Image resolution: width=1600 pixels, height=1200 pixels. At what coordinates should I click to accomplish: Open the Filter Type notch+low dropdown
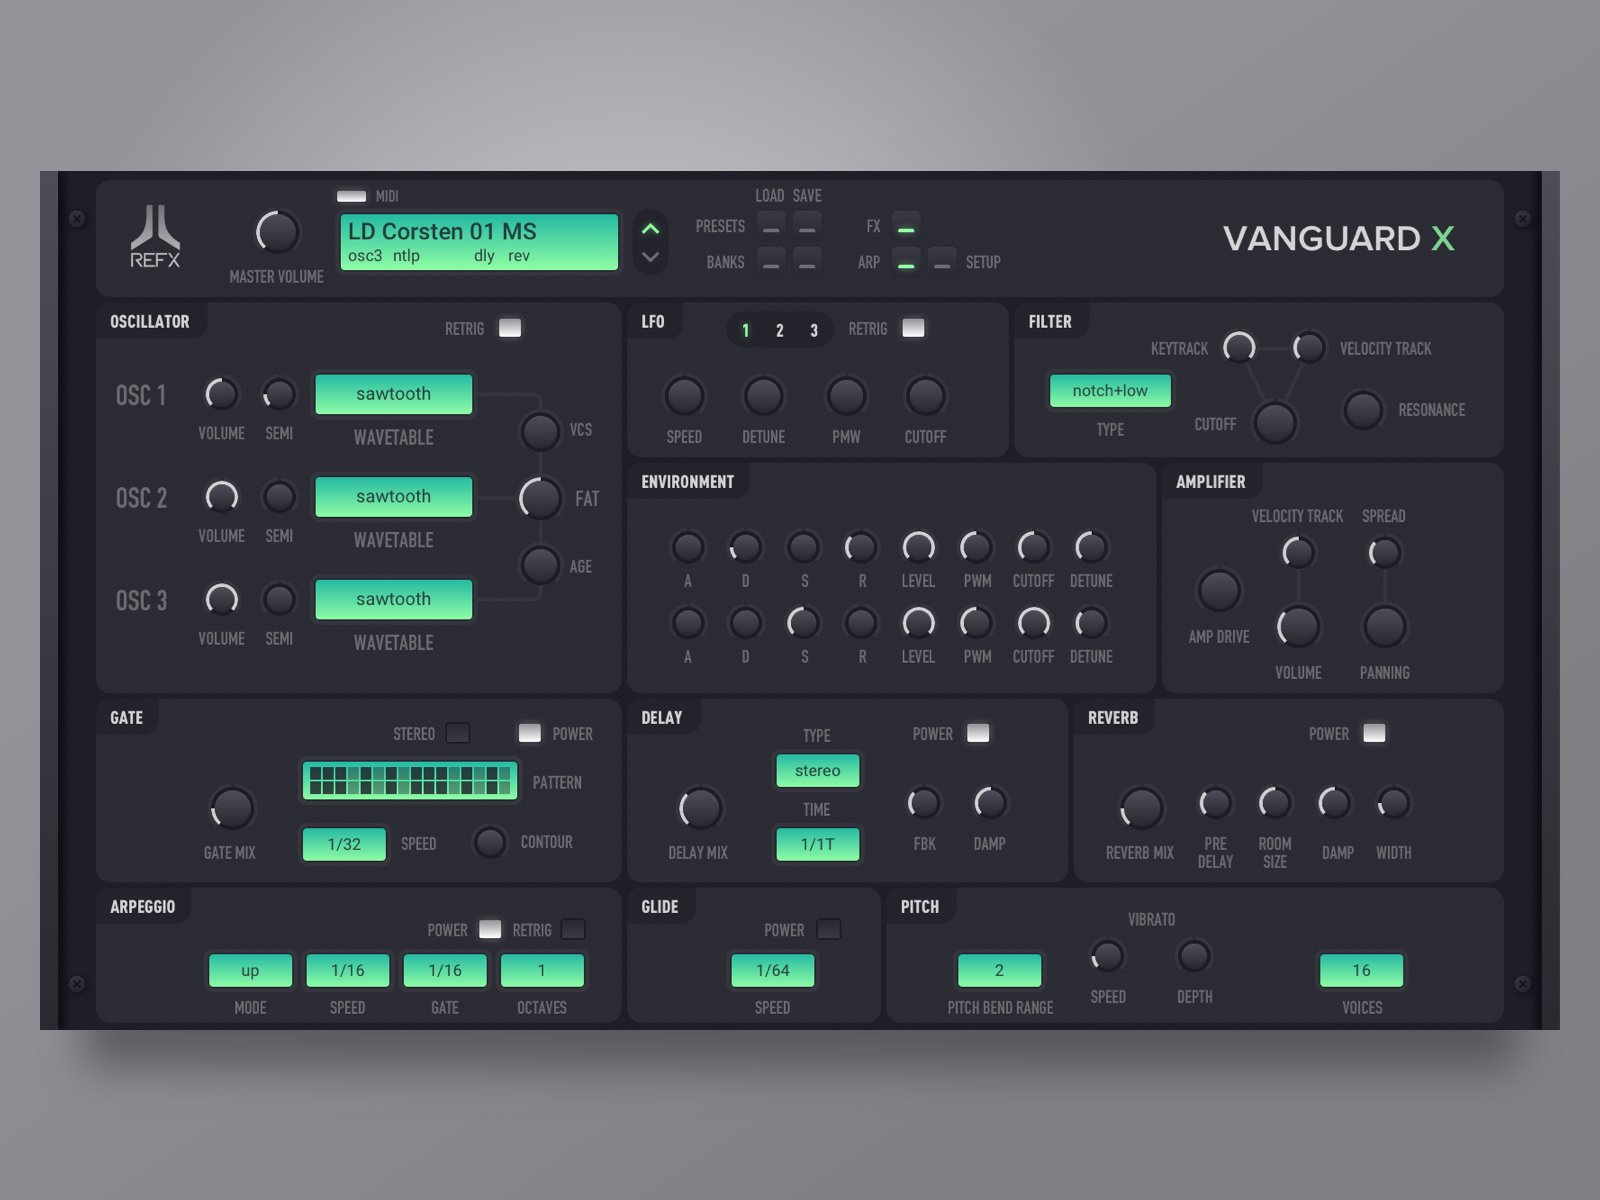point(1110,391)
